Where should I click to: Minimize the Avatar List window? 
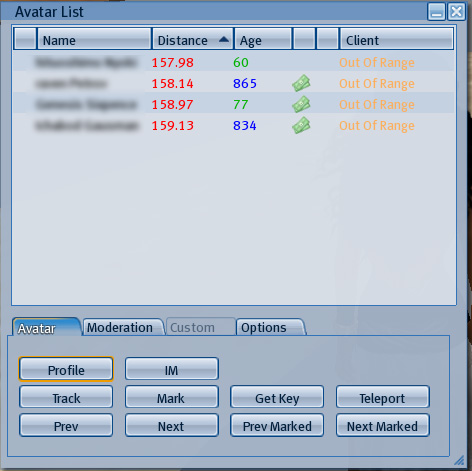coord(437,12)
